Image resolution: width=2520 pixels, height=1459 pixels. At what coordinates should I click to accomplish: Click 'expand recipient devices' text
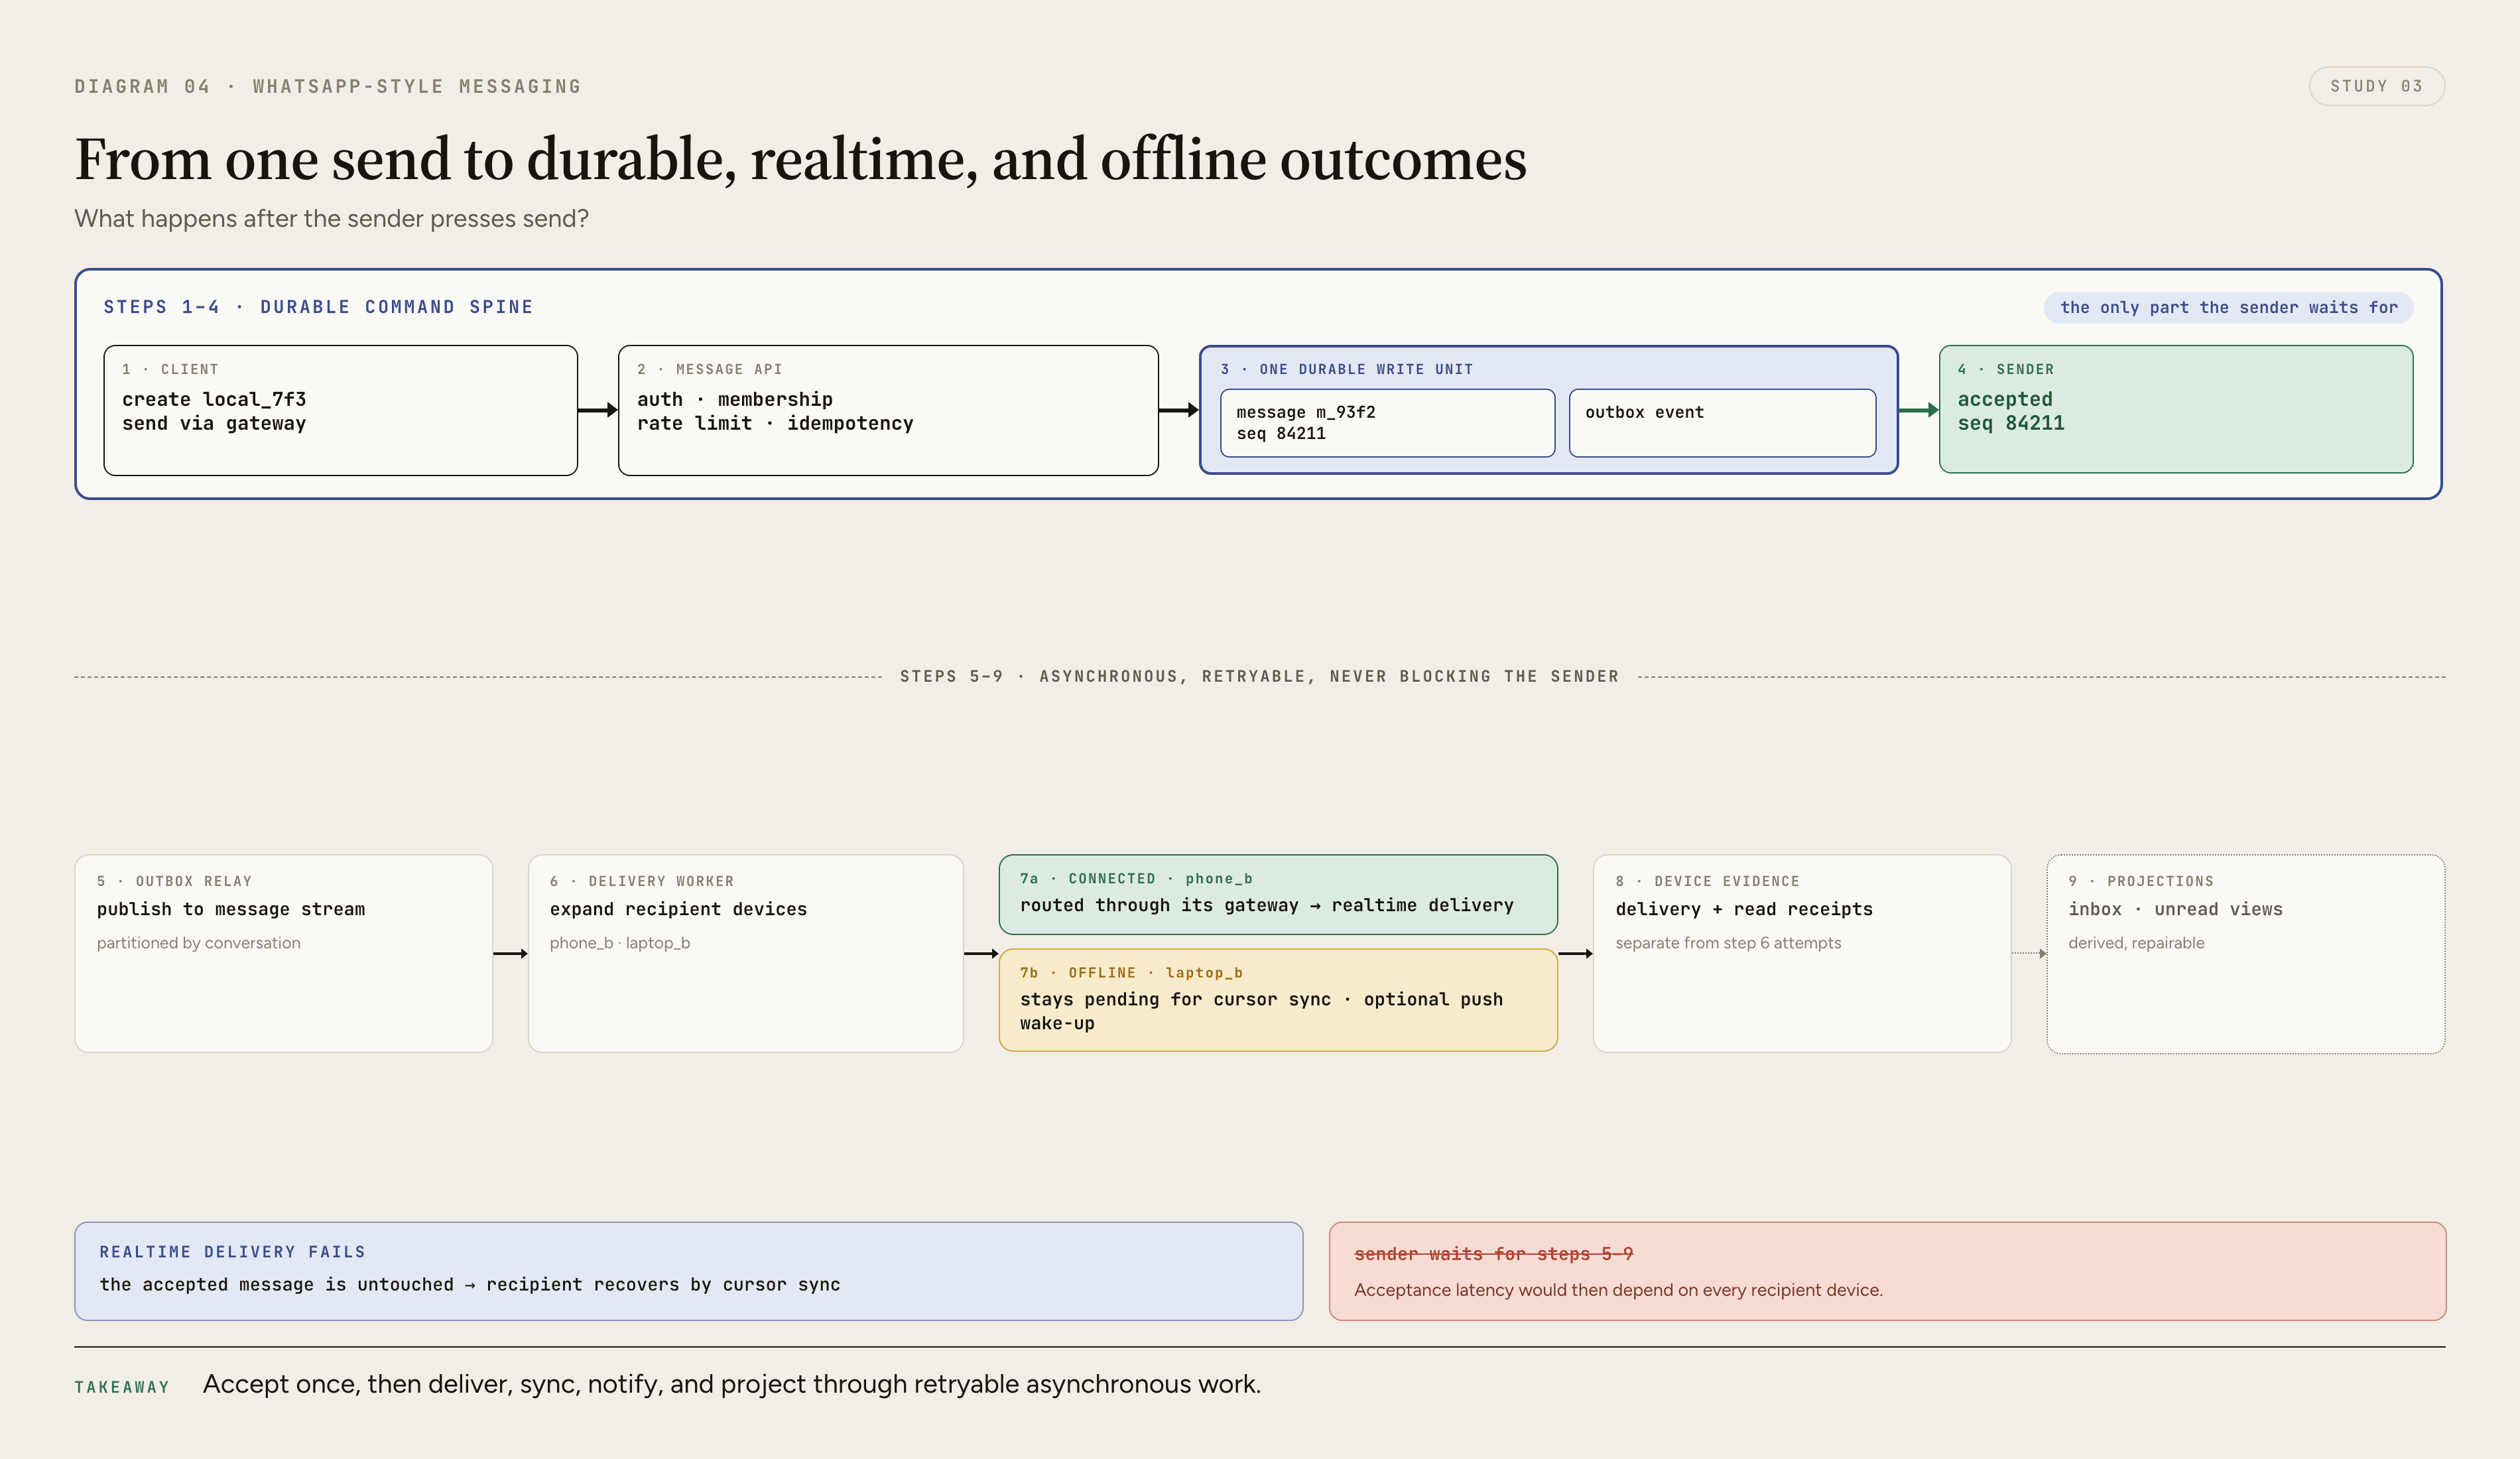point(678,909)
